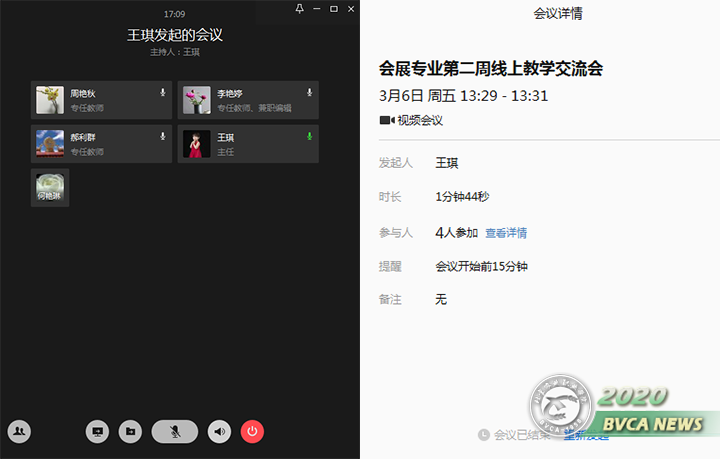The image size is (720, 459).
Task: Click 王琪's green microphone icon
Action: [309, 136]
